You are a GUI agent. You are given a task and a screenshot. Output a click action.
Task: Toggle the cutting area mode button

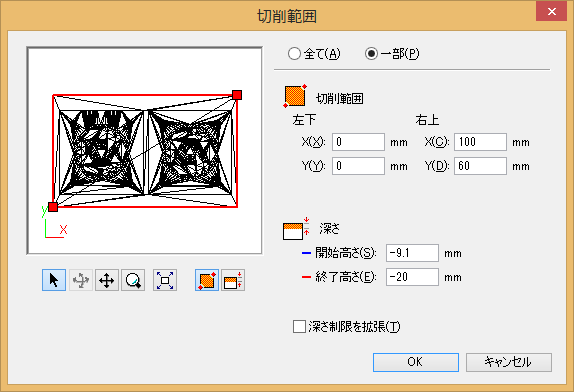click(x=207, y=280)
